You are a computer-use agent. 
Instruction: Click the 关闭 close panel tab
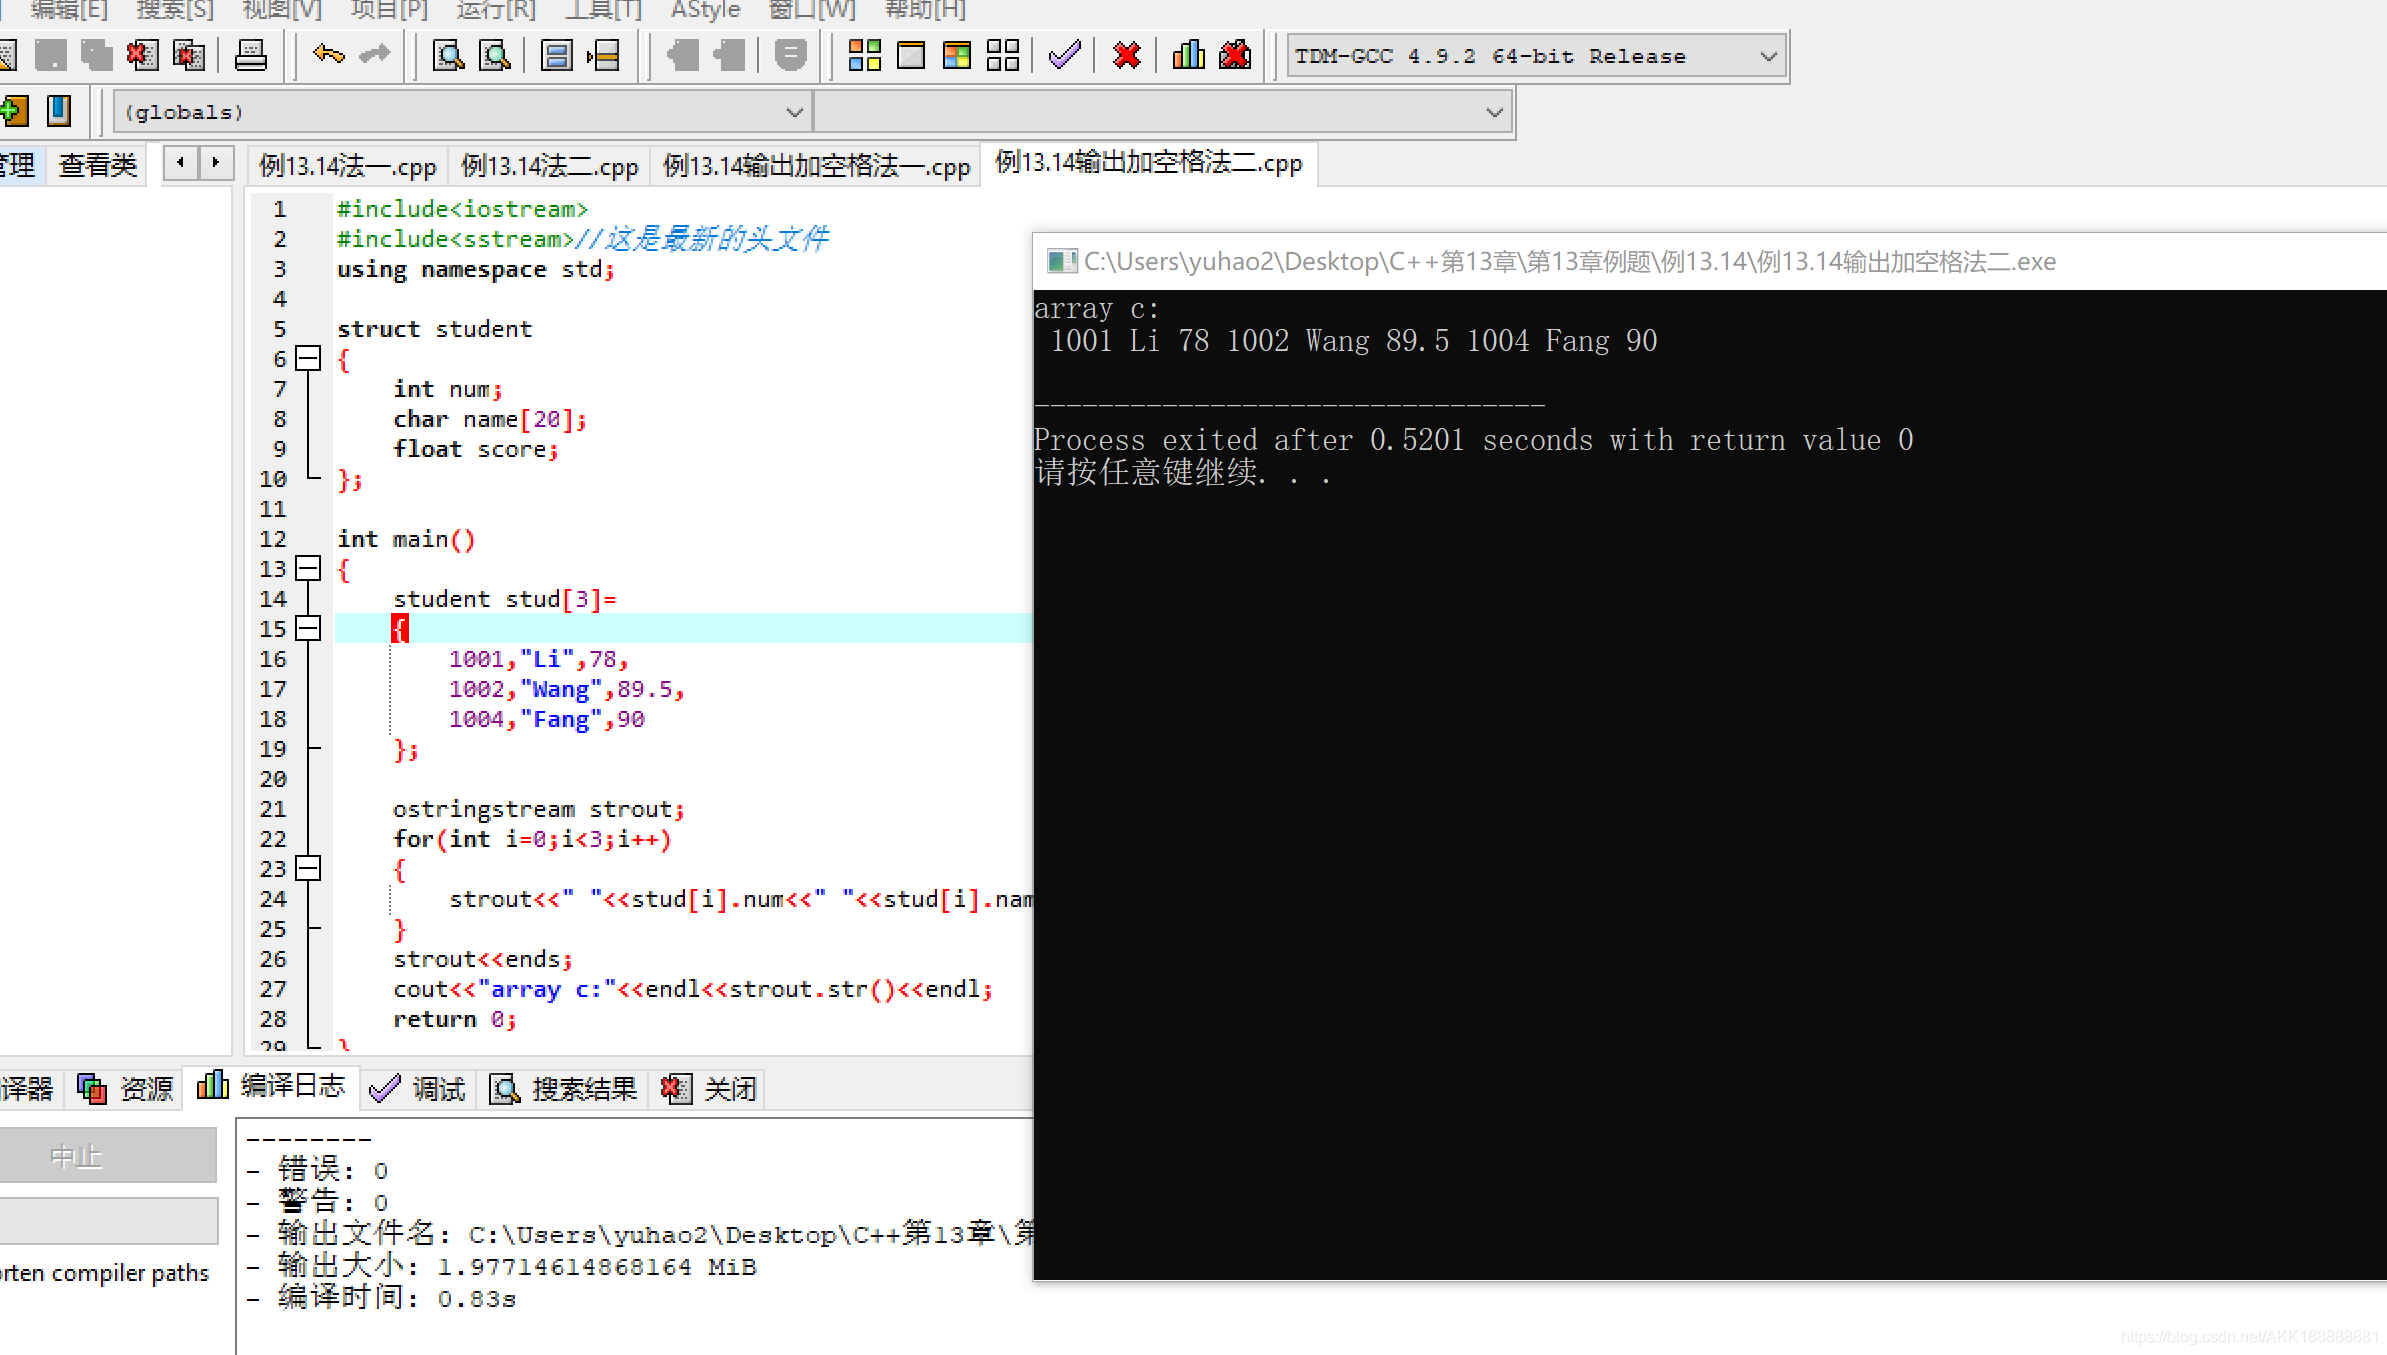tap(709, 1088)
